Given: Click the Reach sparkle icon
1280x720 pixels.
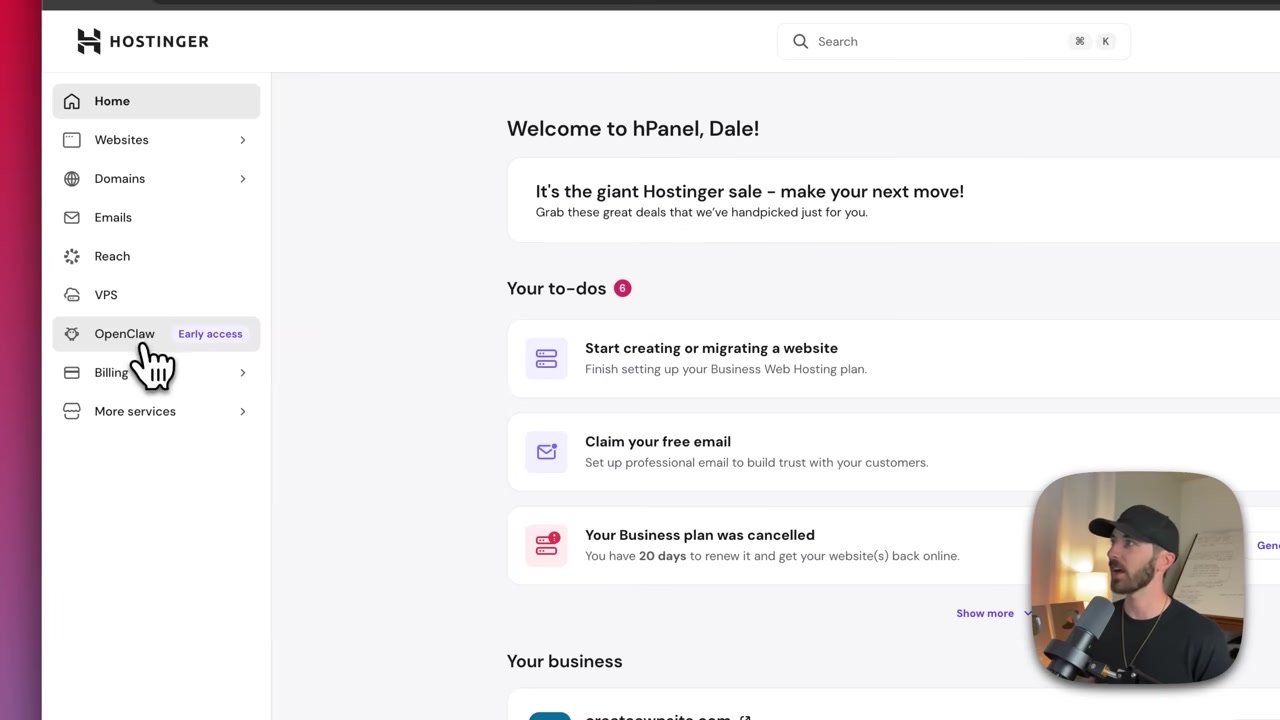Looking at the screenshot, I should (x=72, y=256).
